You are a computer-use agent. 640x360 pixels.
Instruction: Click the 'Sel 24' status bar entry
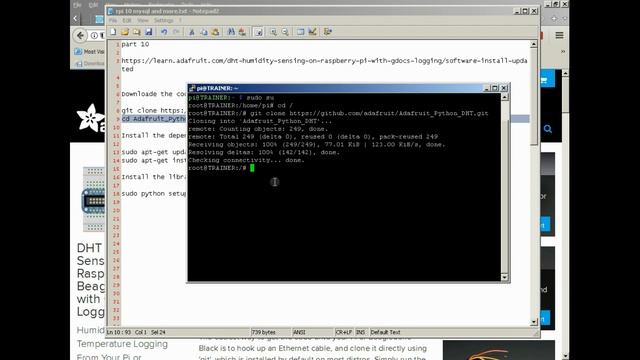click(x=158, y=332)
